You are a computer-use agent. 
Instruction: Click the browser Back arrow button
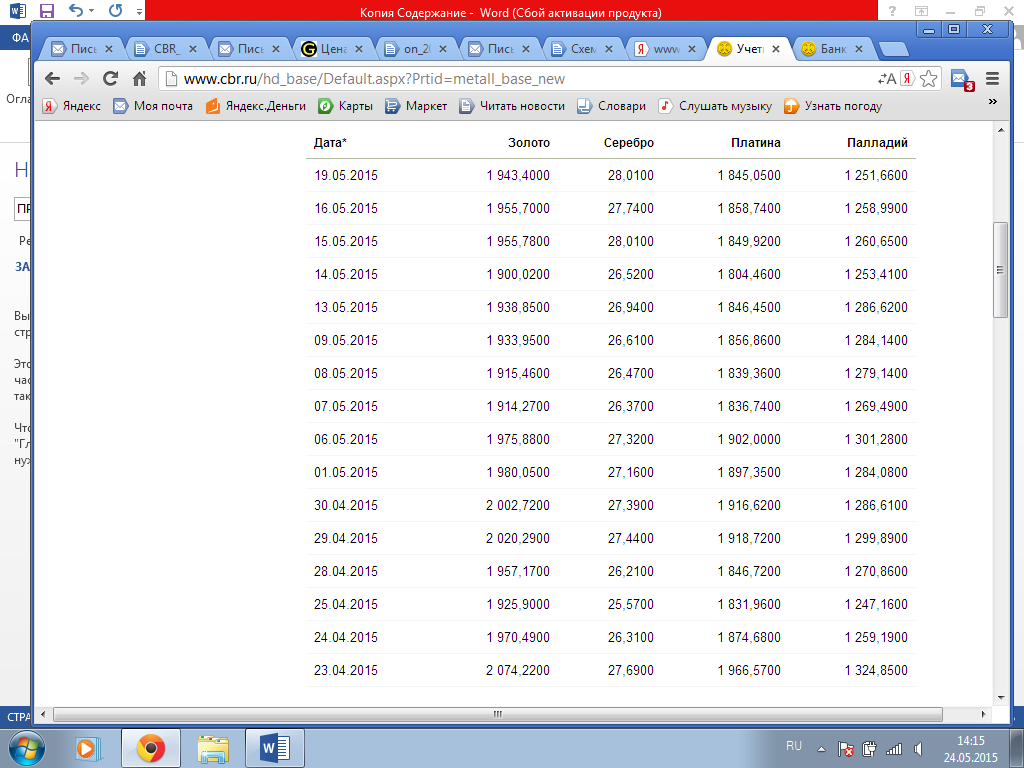coord(52,78)
